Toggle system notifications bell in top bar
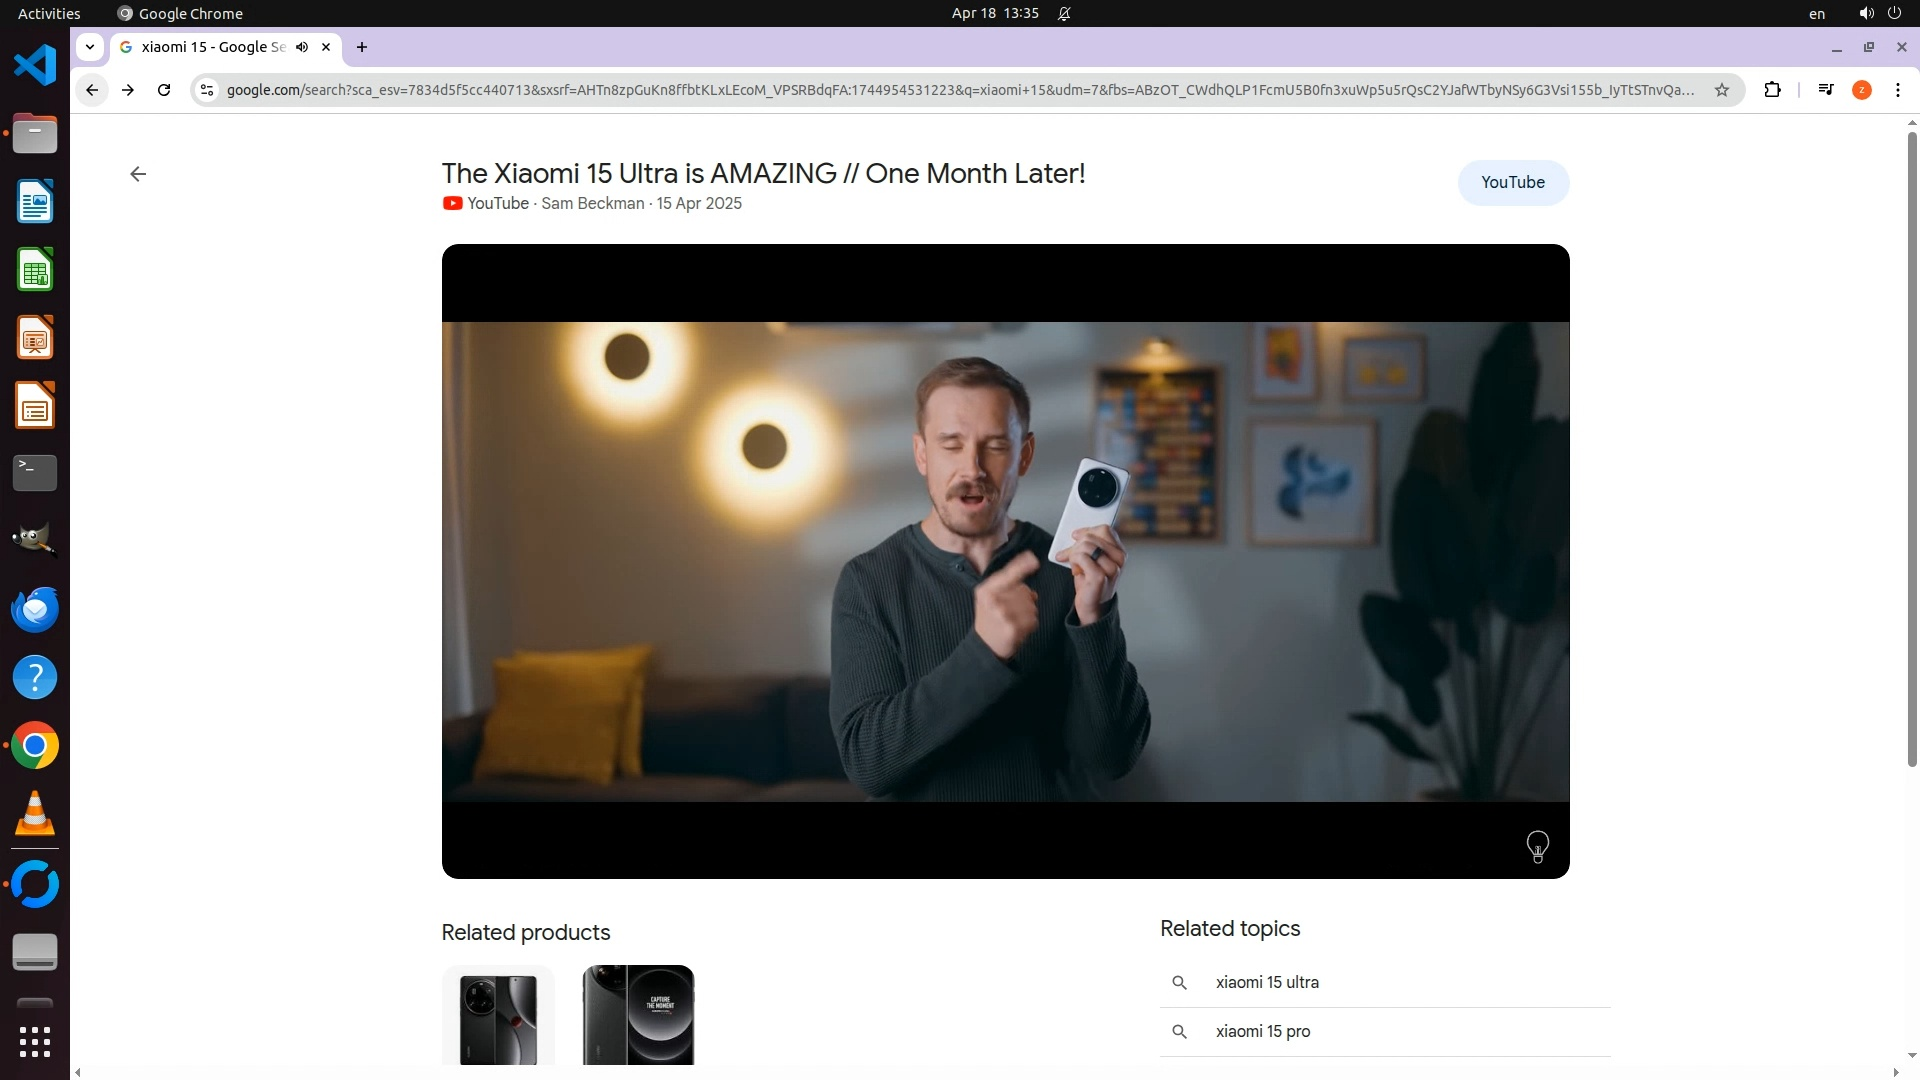 pos(1064,14)
